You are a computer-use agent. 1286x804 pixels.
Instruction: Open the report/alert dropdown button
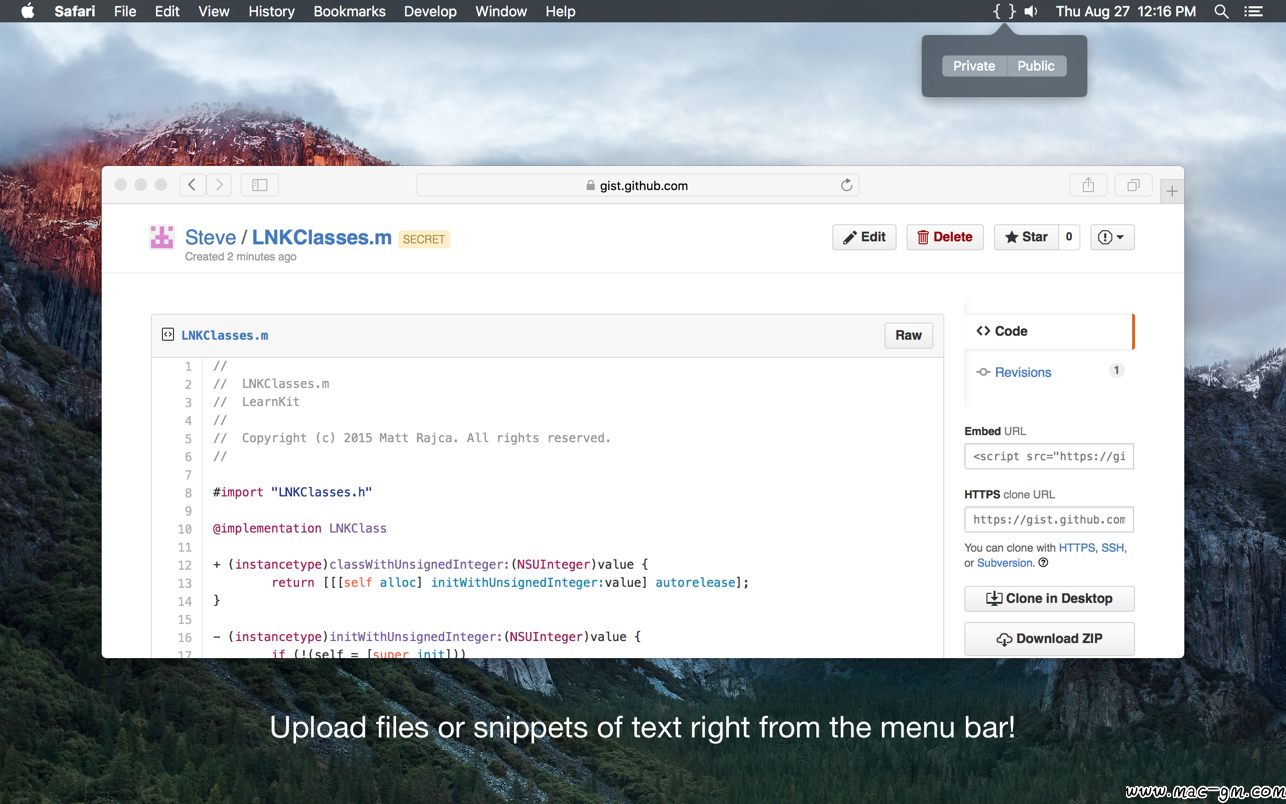[x=1112, y=237]
